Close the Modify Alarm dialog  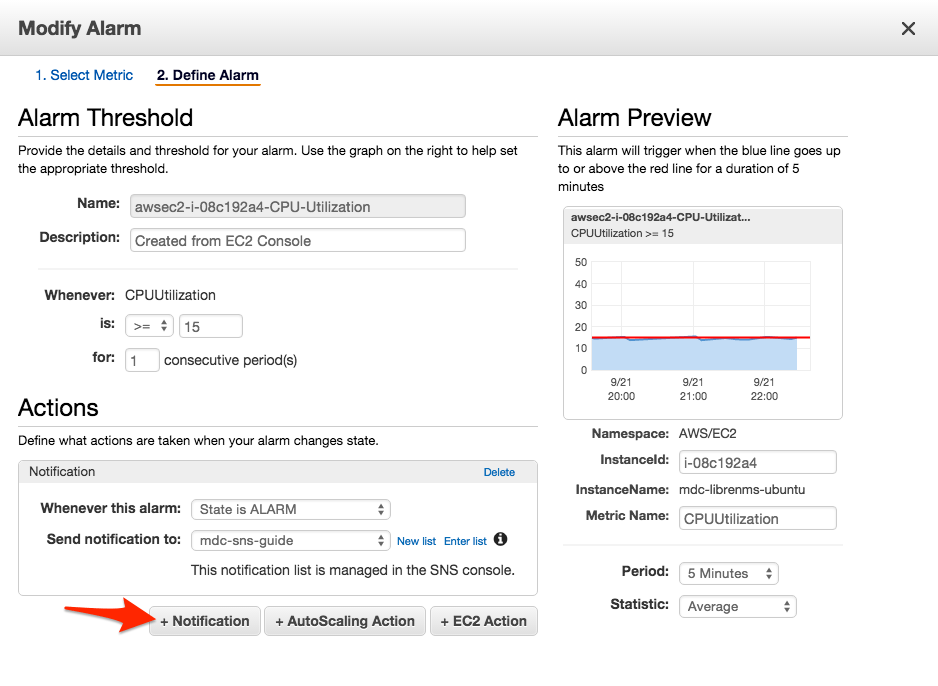click(x=908, y=29)
